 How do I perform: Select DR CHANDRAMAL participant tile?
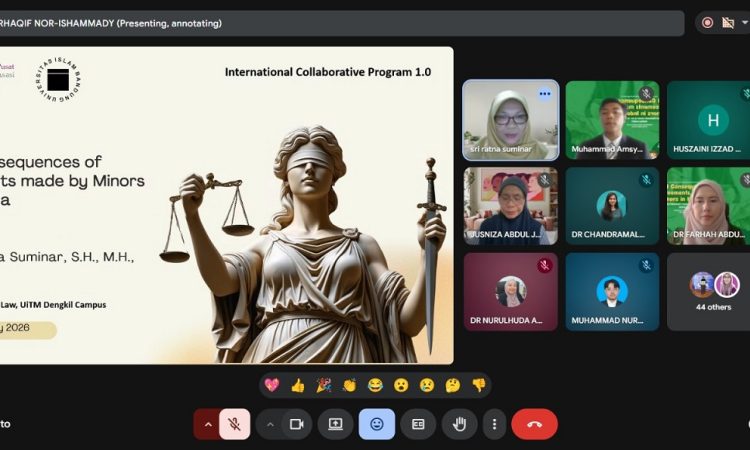612,206
